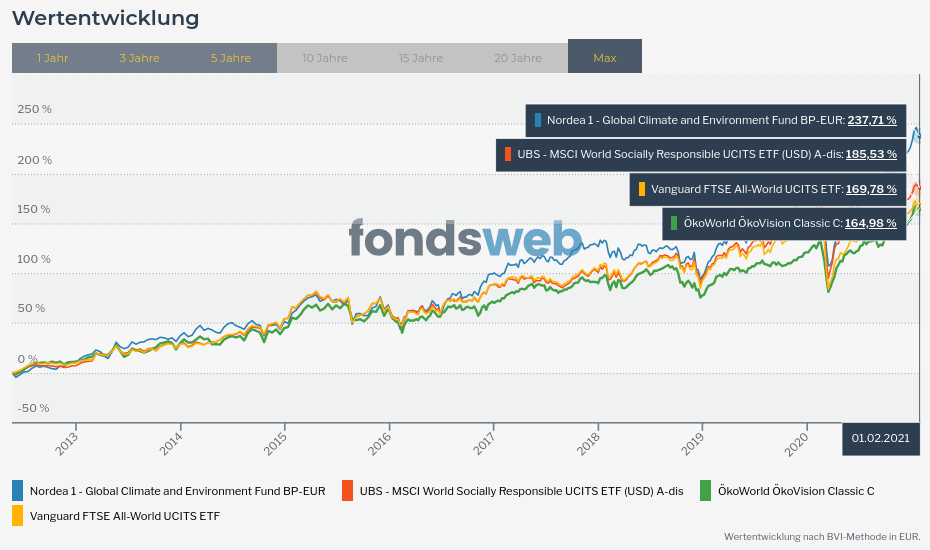
Task: Switch to the 3 Jahre tab
Action: pyautogui.click(x=139, y=58)
